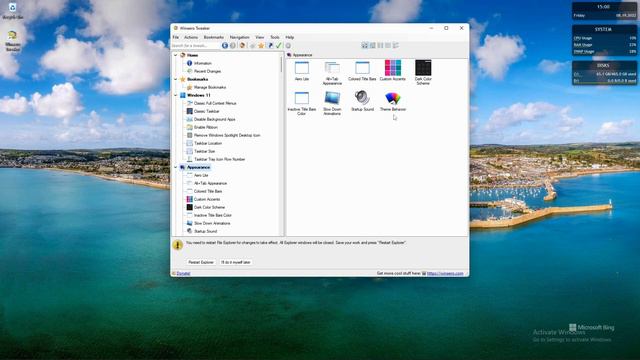
Task: Select Taskbar Size in the tree
Action: pyautogui.click(x=204, y=151)
